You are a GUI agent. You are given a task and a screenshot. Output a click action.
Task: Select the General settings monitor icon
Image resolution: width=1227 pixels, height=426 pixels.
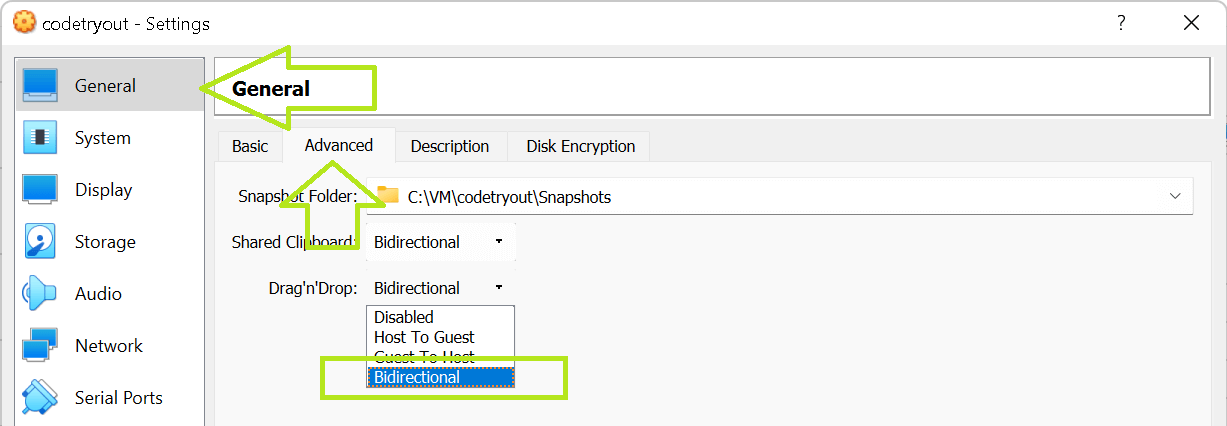click(x=40, y=86)
